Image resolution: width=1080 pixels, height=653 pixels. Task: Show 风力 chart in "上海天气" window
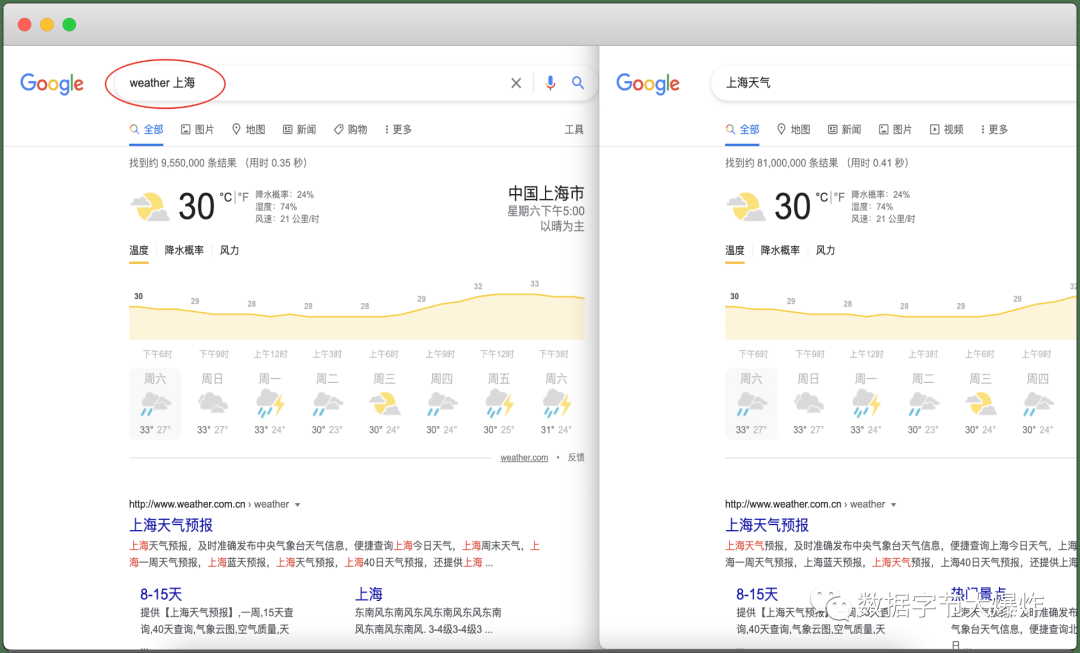(x=825, y=251)
